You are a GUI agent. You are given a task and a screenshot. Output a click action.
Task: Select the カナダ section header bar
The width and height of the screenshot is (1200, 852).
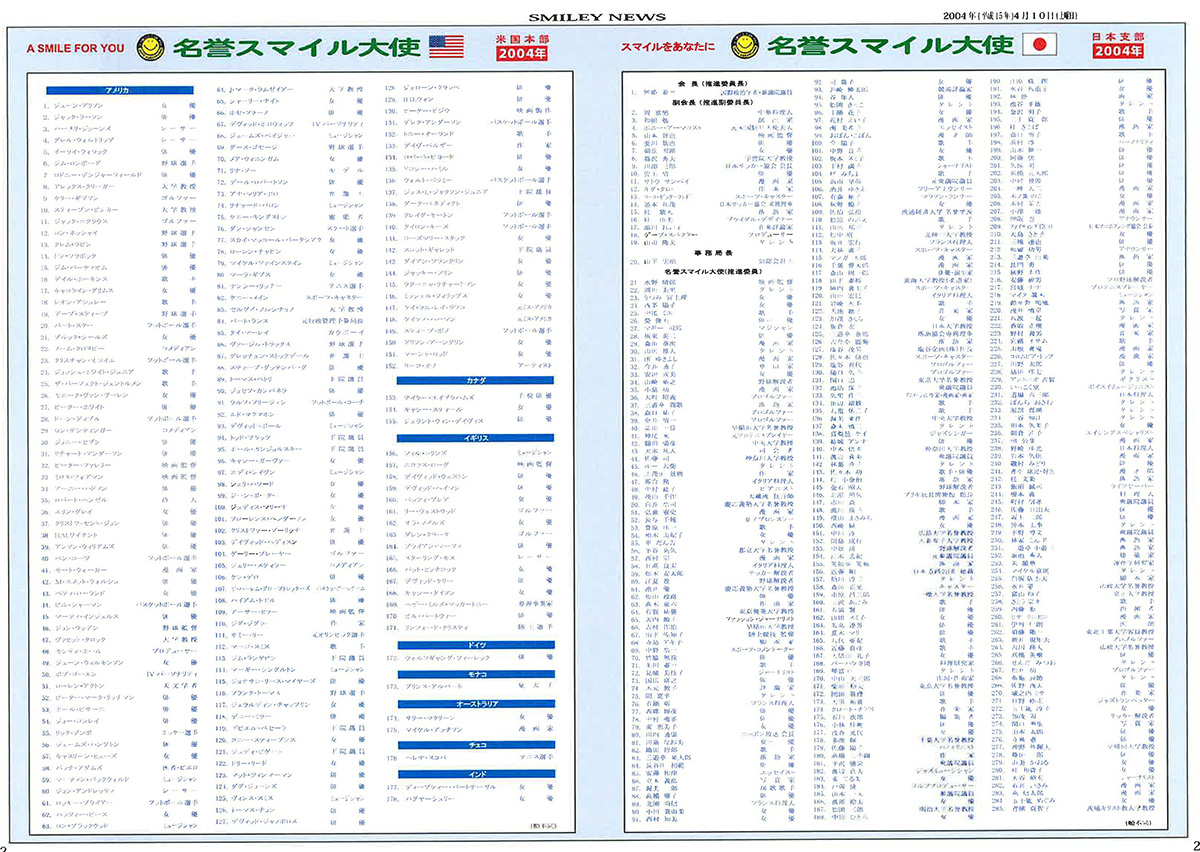click(x=475, y=381)
